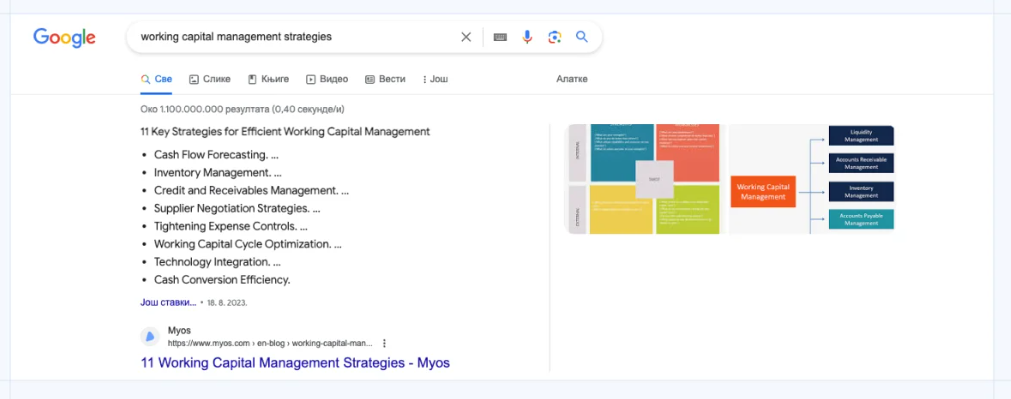
Task: Click the Још ставки link
Action: tap(168, 302)
